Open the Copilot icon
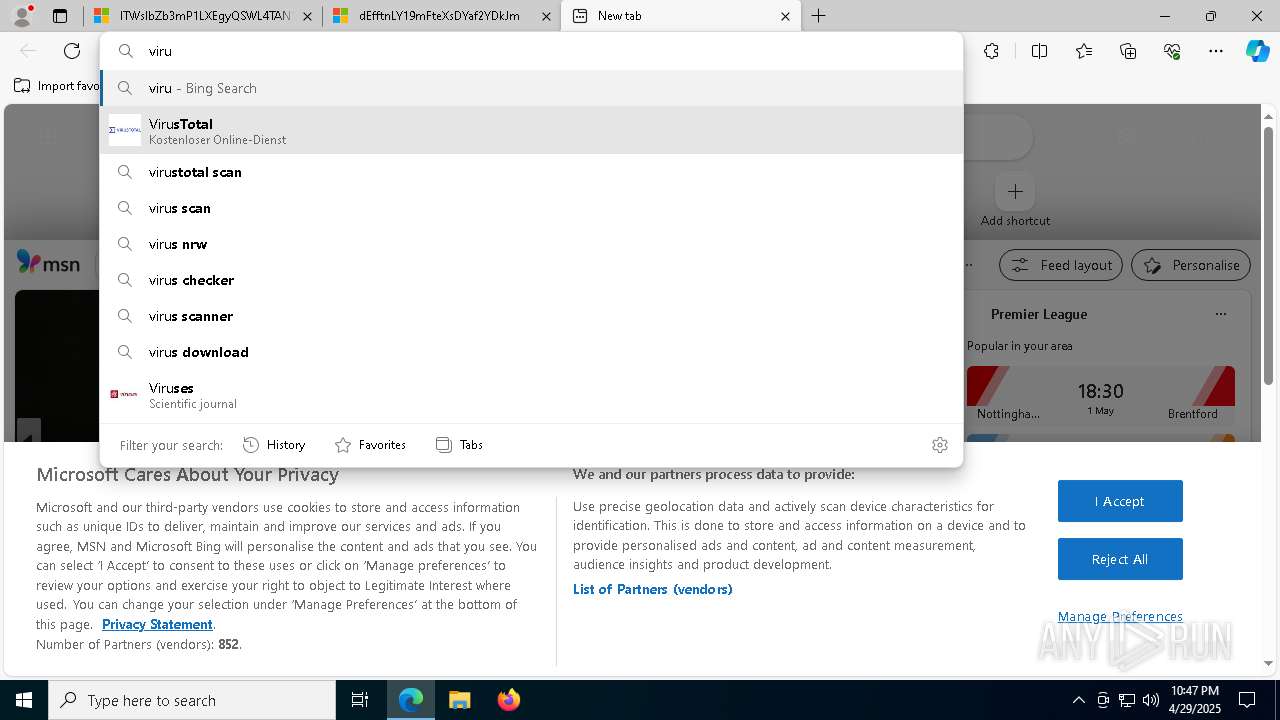 [1257, 51]
